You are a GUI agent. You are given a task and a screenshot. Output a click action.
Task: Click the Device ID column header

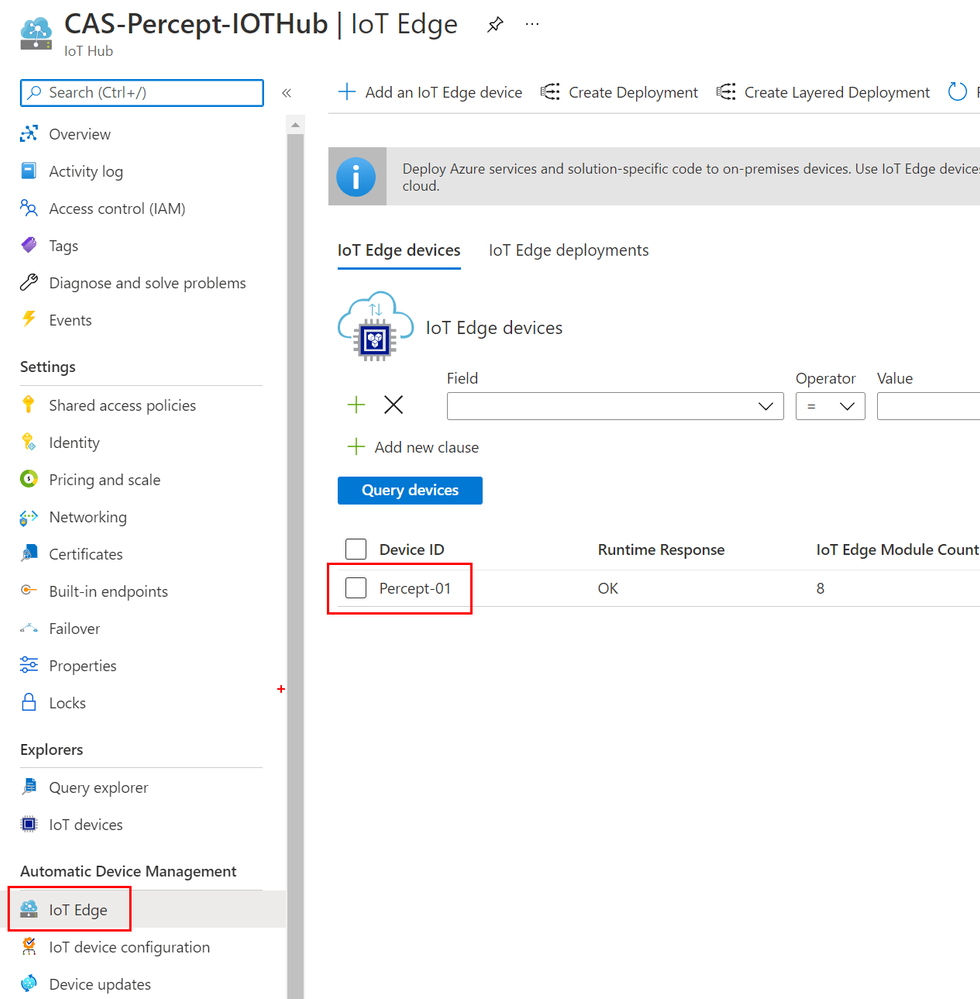click(x=412, y=549)
